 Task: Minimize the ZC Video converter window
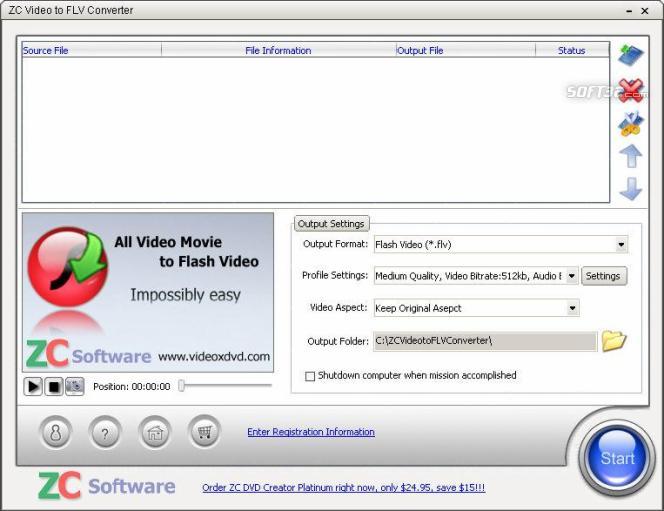pos(629,11)
